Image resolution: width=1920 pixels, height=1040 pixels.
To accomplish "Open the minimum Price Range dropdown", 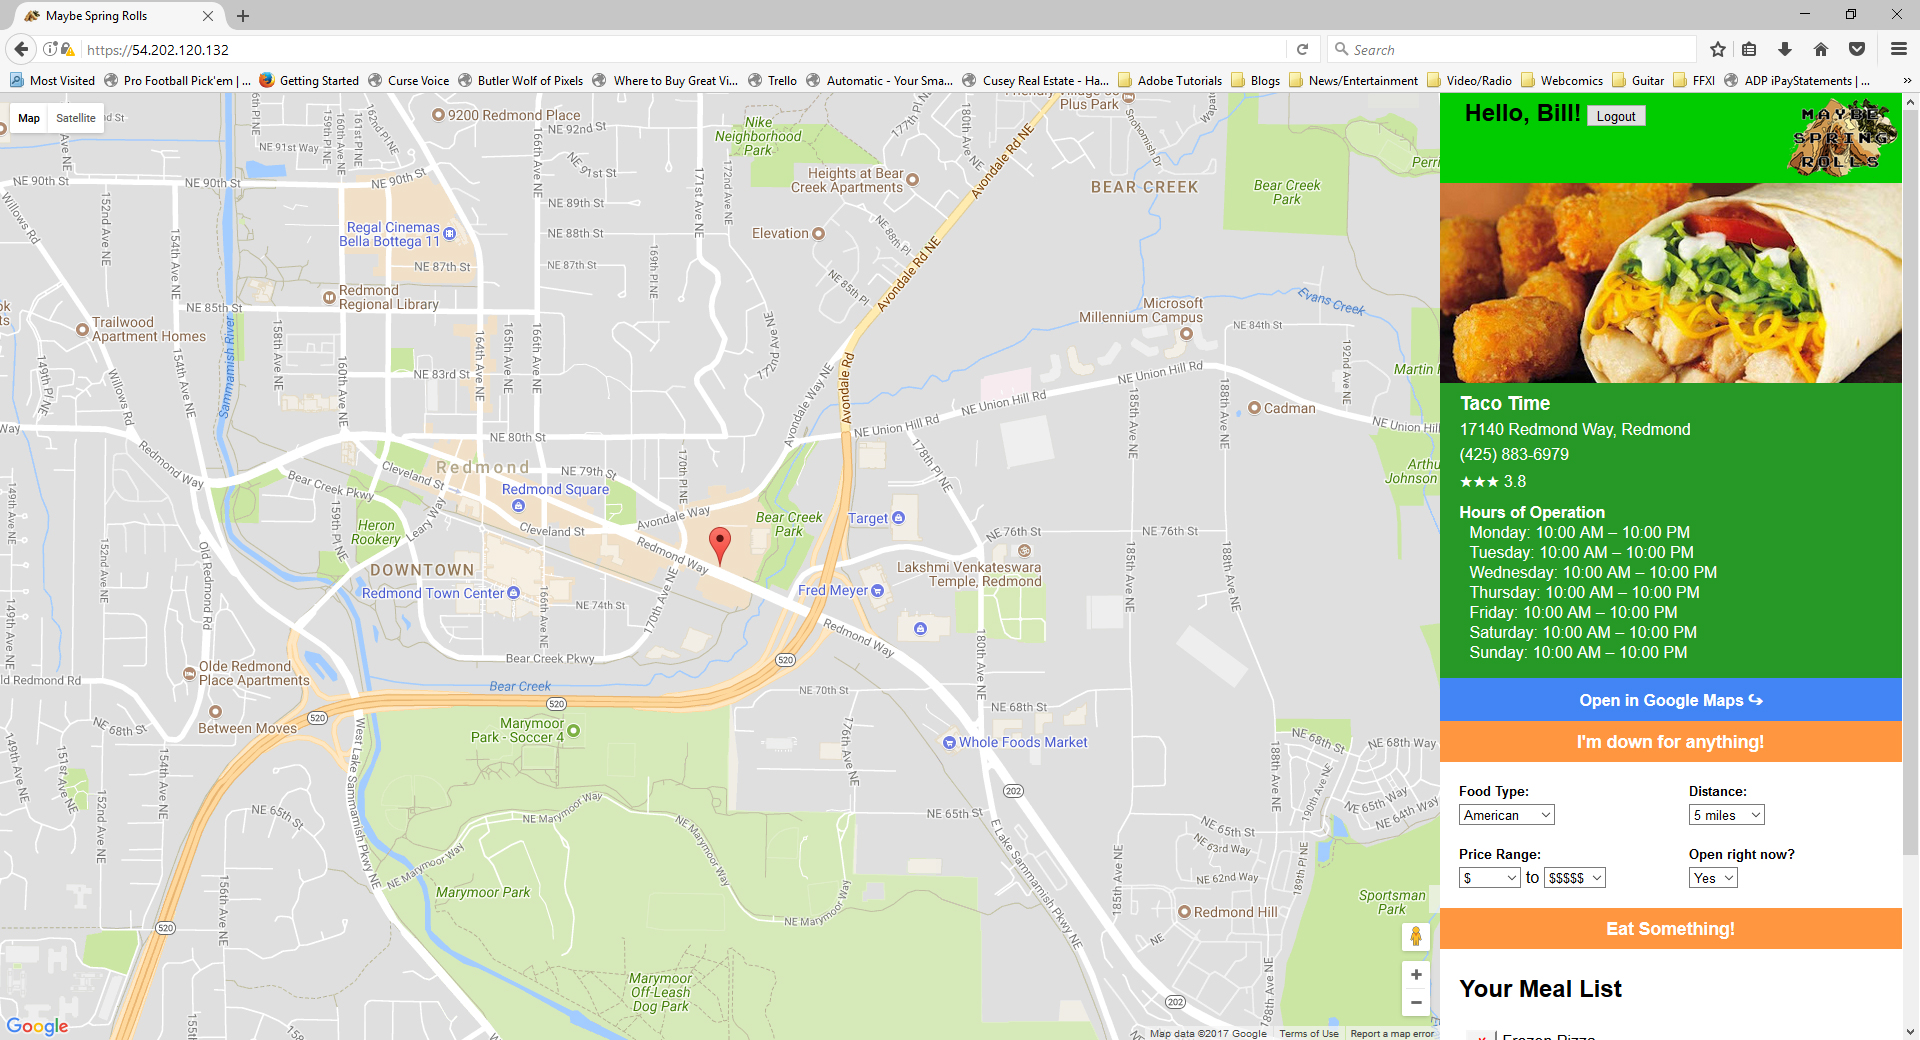I will (x=1489, y=878).
